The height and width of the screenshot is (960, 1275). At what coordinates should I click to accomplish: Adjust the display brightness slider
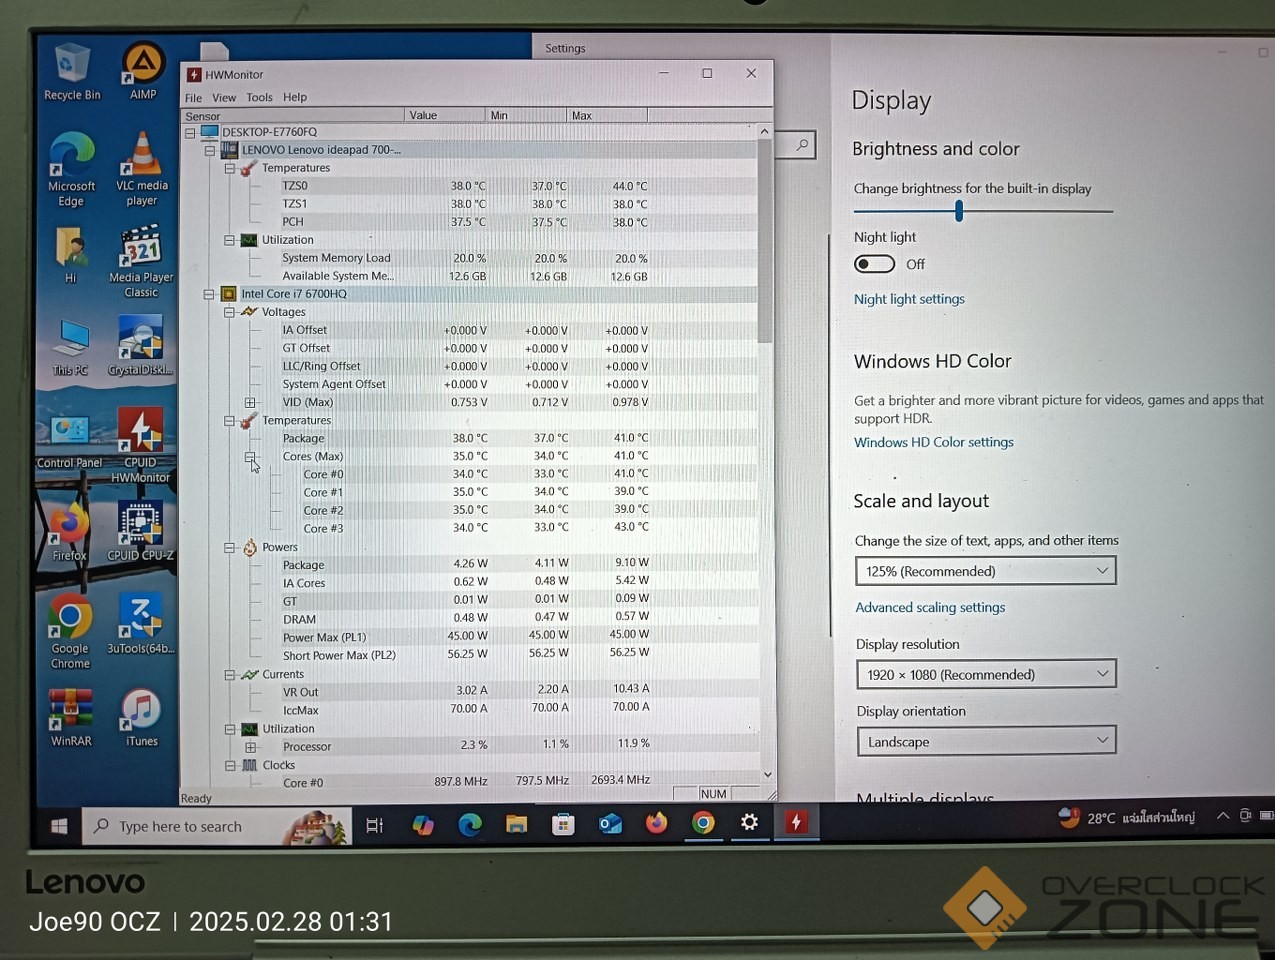click(959, 211)
